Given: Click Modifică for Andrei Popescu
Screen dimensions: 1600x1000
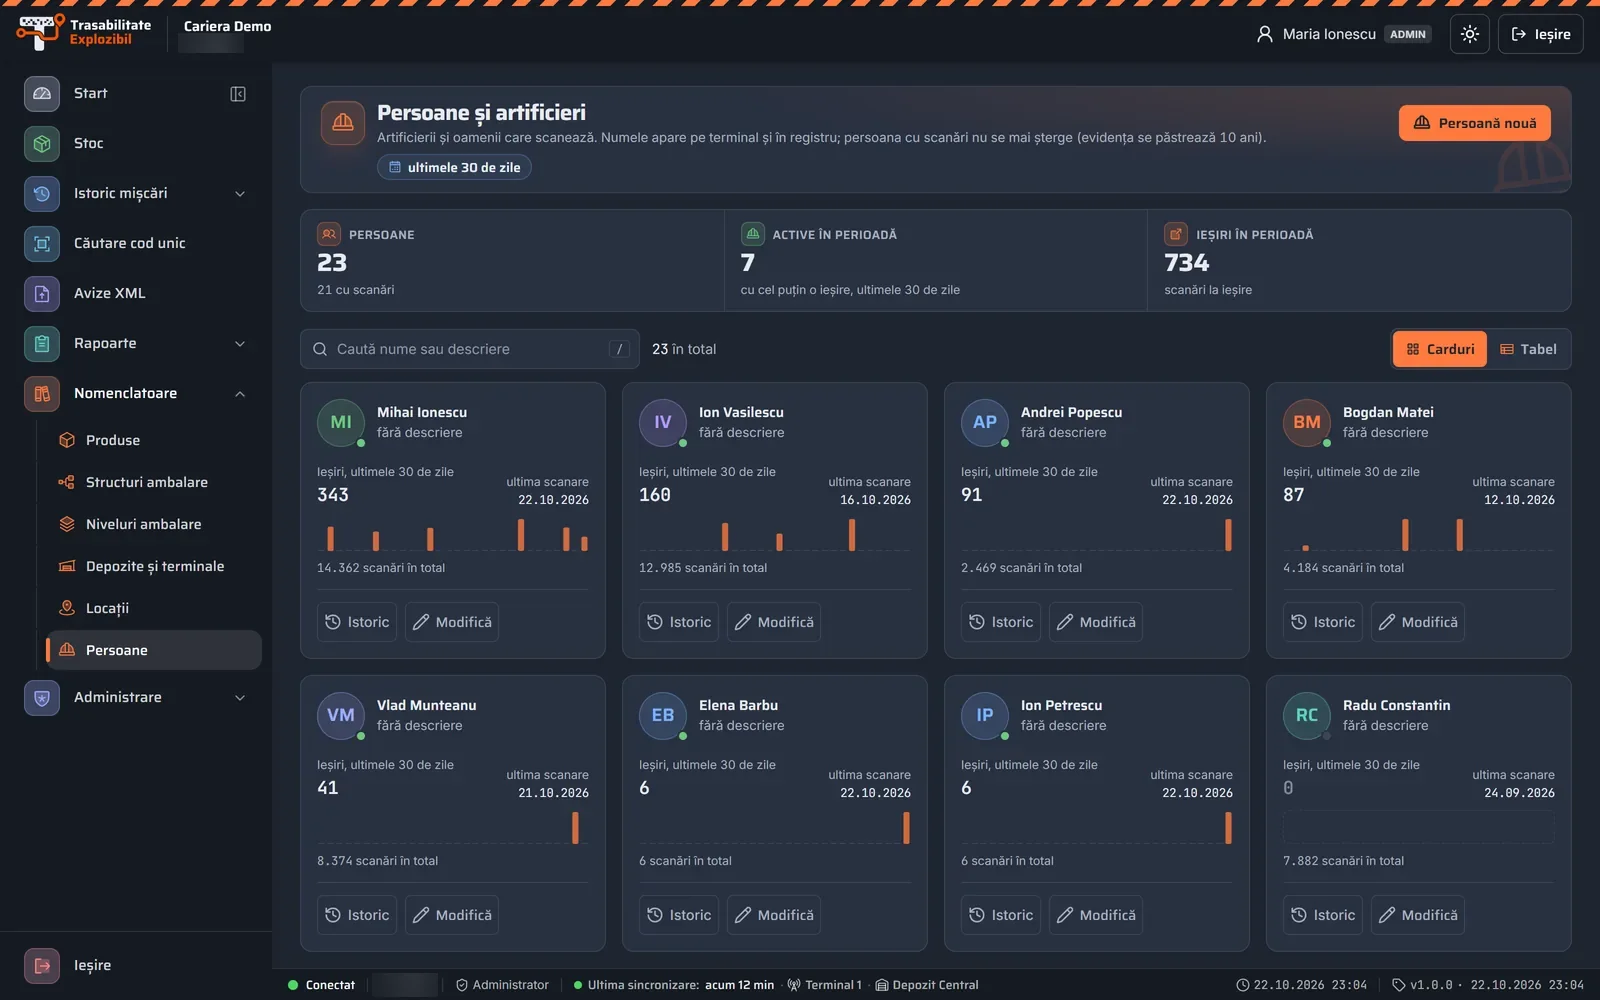Looking at the screenshot, I should click(x=1096, y=622).
